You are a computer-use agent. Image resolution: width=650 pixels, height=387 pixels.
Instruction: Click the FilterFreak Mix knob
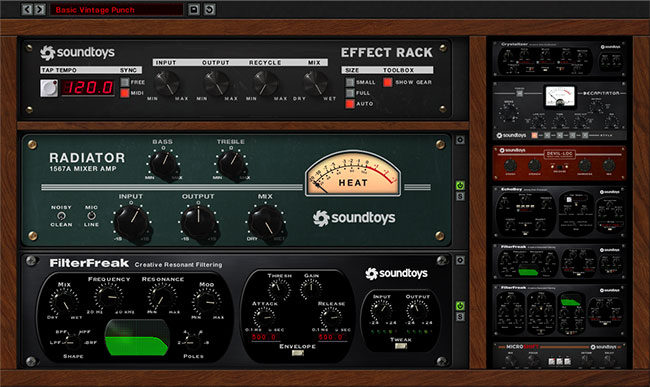[x=64, y=302]
